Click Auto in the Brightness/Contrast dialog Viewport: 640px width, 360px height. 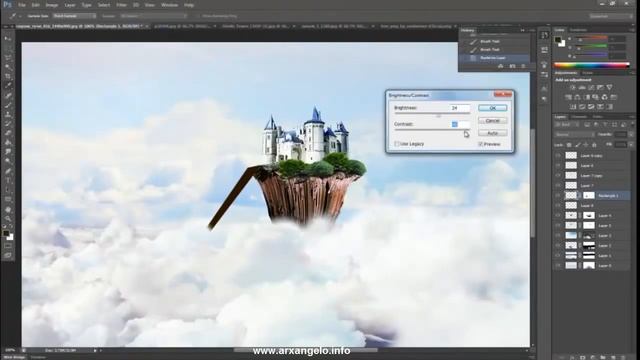[493, 133]
